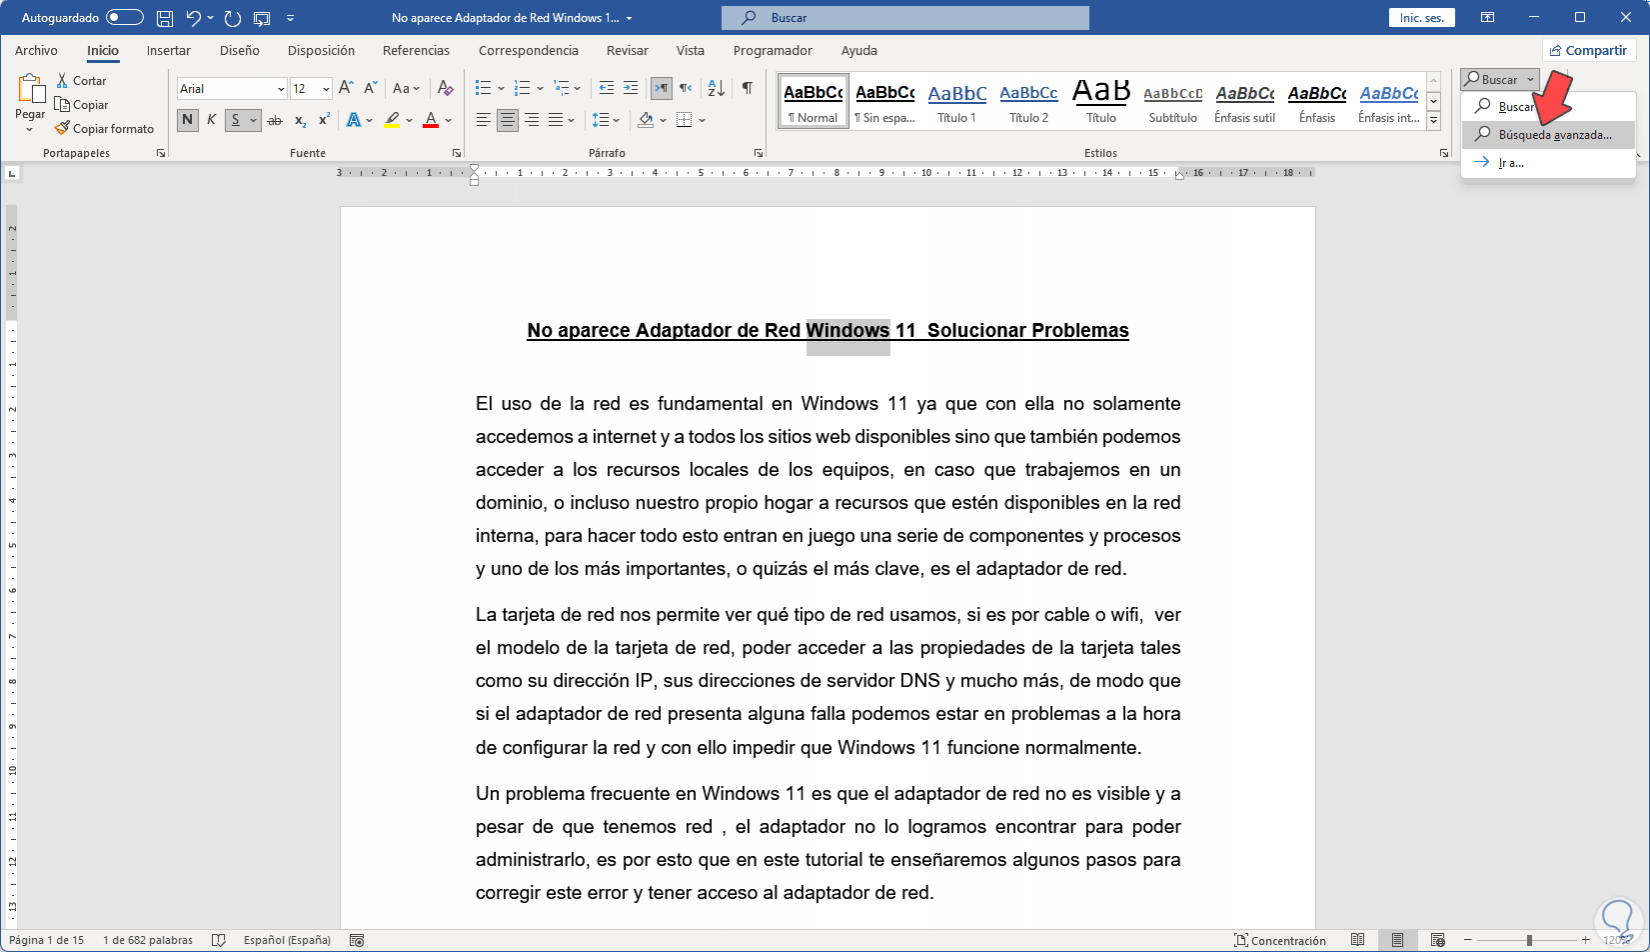Switch to the Revisar tab
The image size is (1650, 952).
[x=627, y=50]
